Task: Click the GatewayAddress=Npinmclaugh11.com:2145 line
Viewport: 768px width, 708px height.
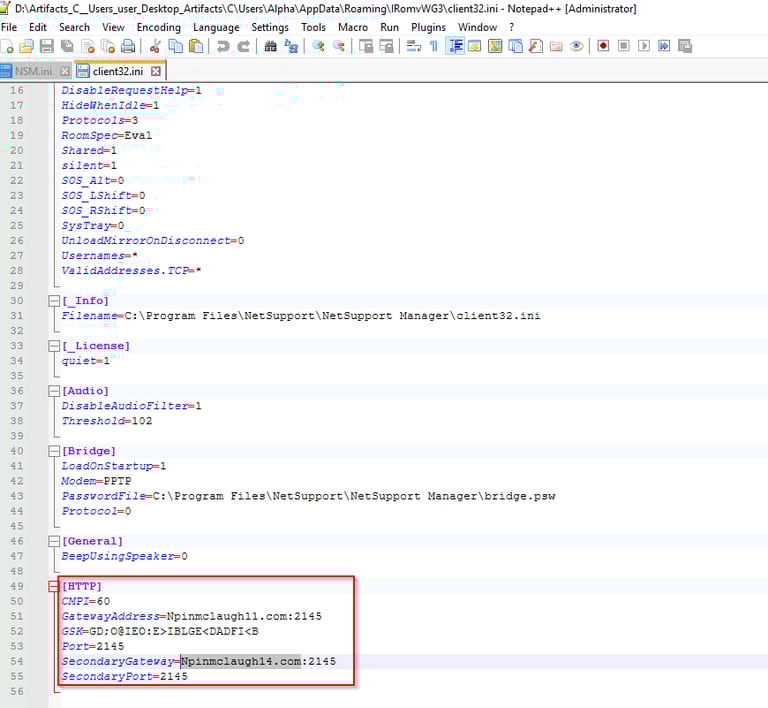Action: click(192, 616)
